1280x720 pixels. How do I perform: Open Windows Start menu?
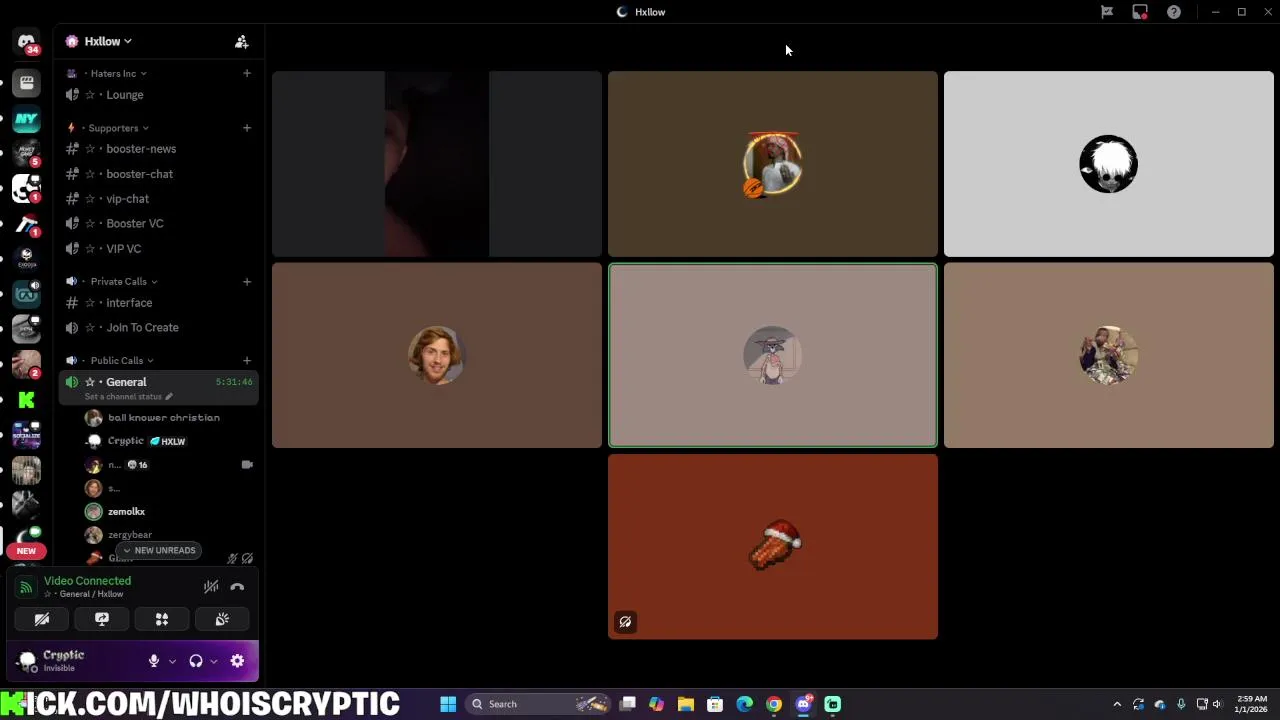click(x=448, y=704)
